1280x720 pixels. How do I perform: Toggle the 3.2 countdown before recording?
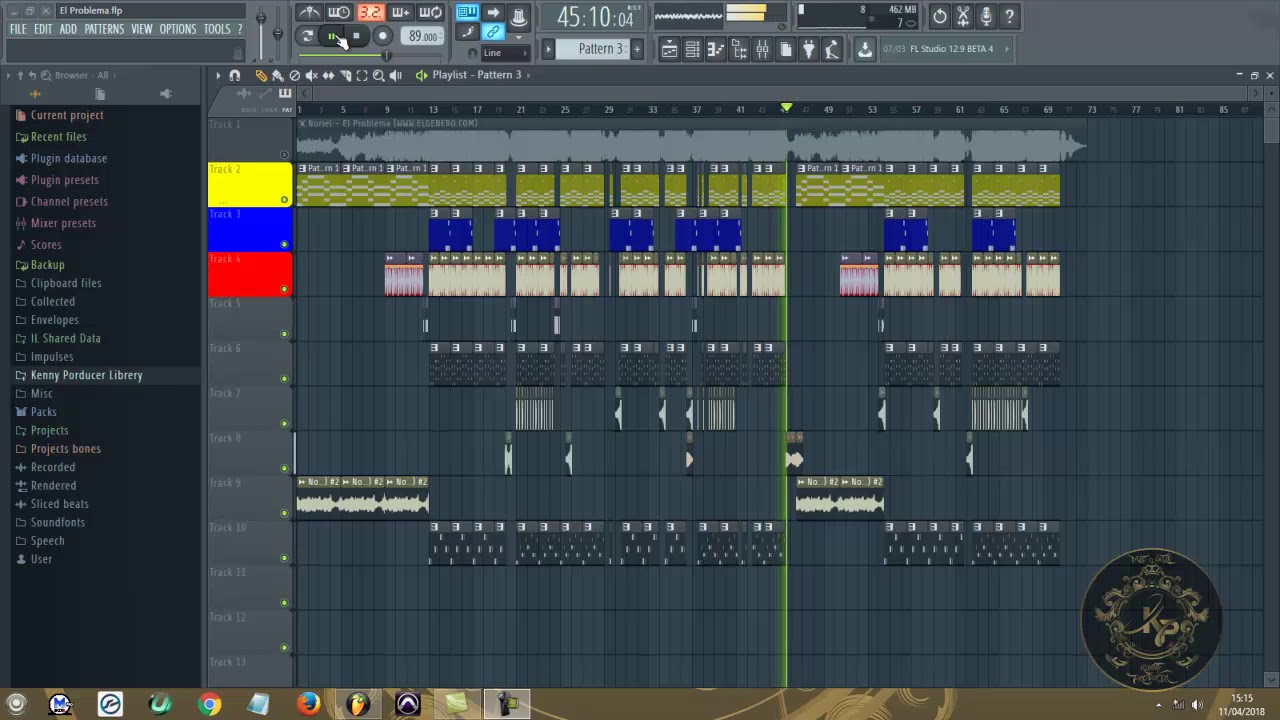point(370,13)
